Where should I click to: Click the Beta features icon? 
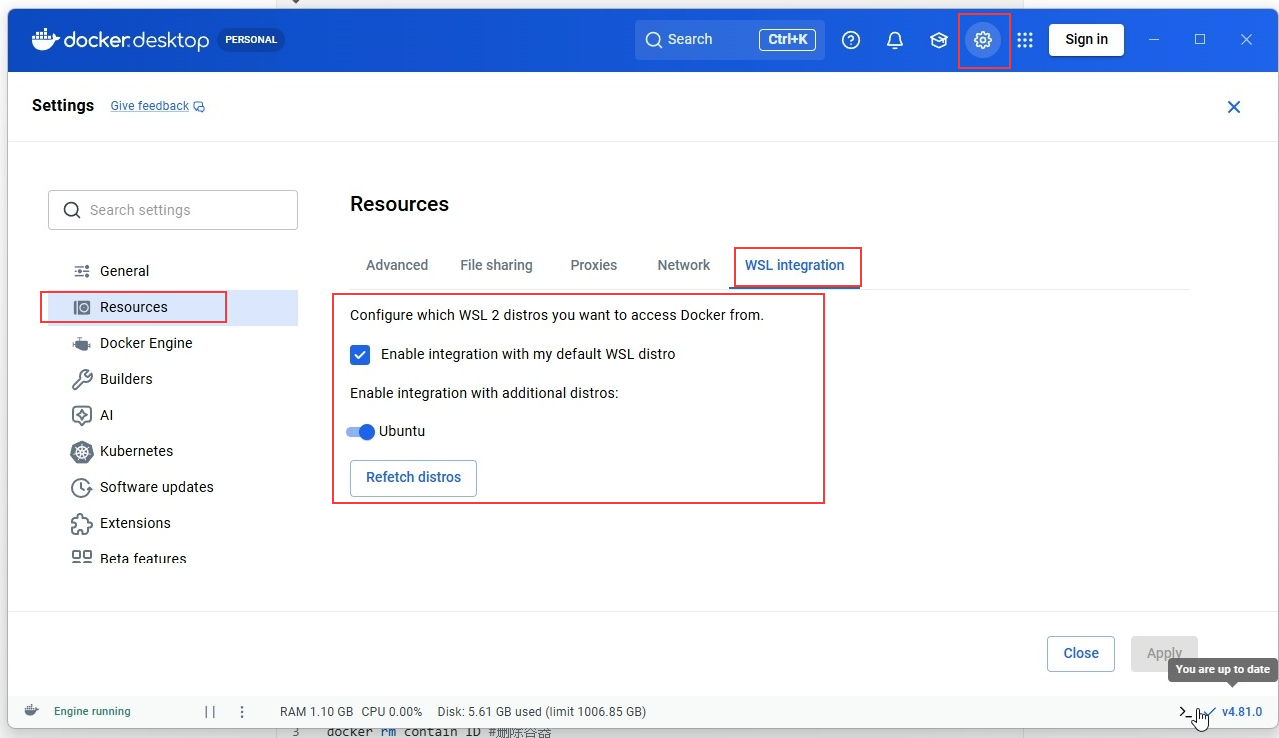tap(82, 557)
